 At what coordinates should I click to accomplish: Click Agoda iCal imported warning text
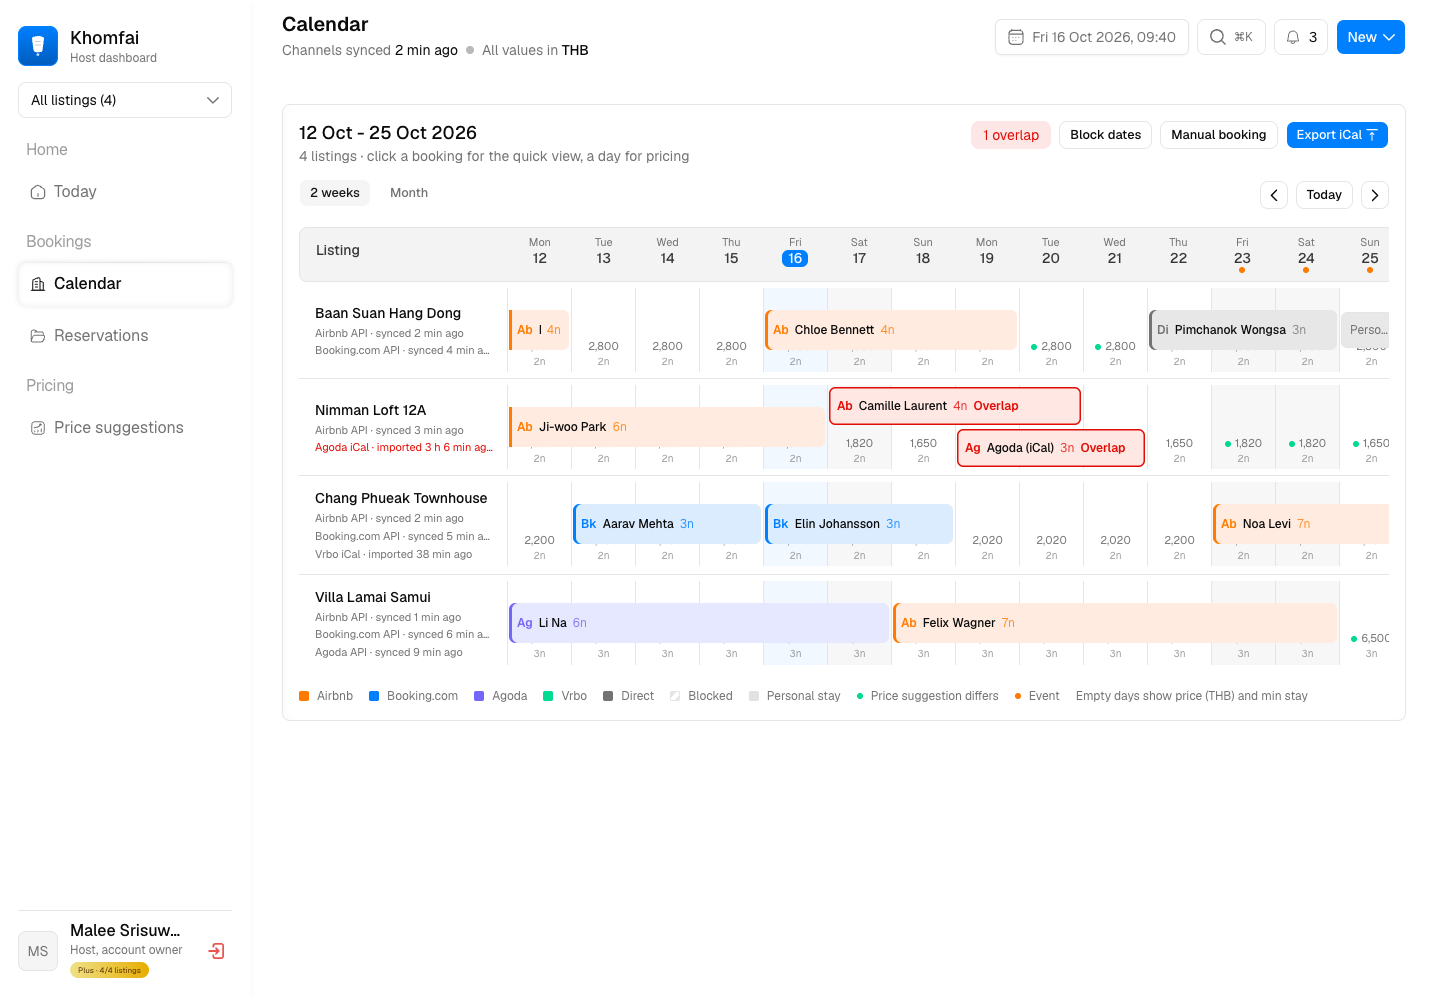(404, 448)
